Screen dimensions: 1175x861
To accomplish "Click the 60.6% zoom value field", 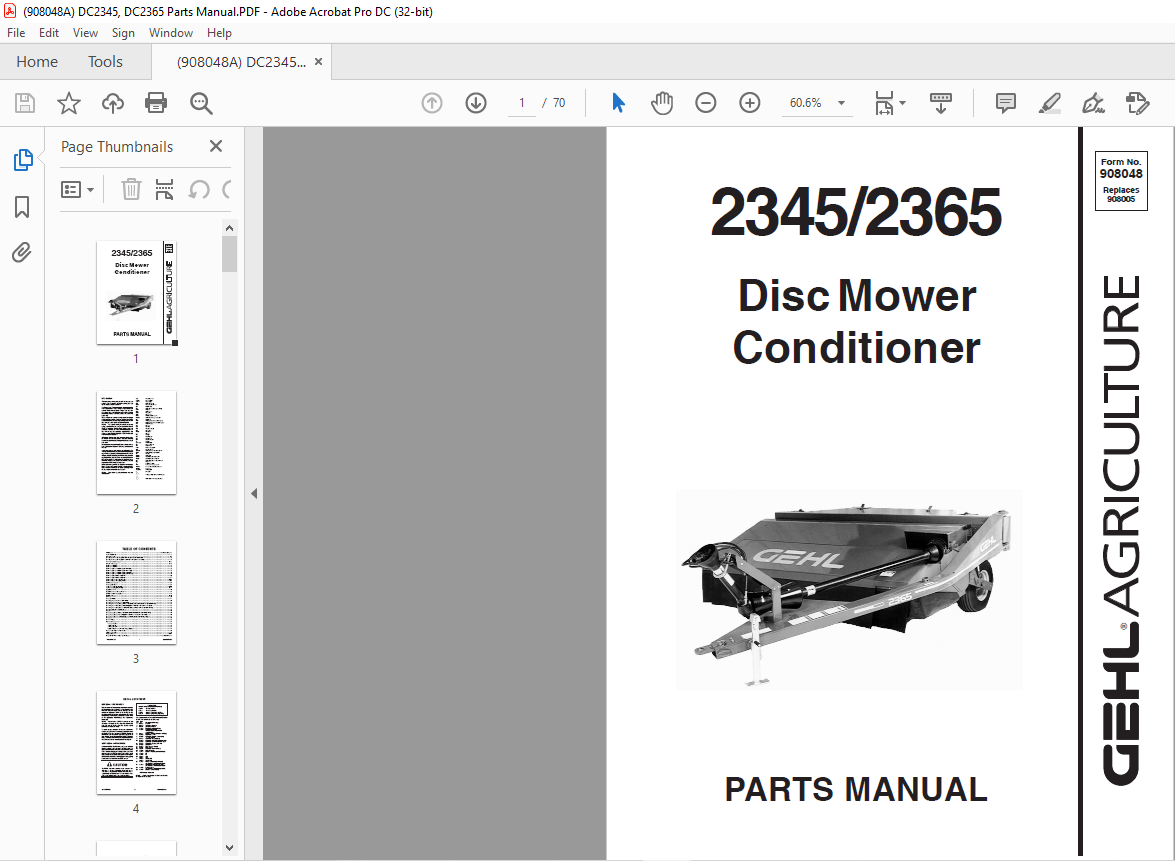I will [x=805, y=103].
